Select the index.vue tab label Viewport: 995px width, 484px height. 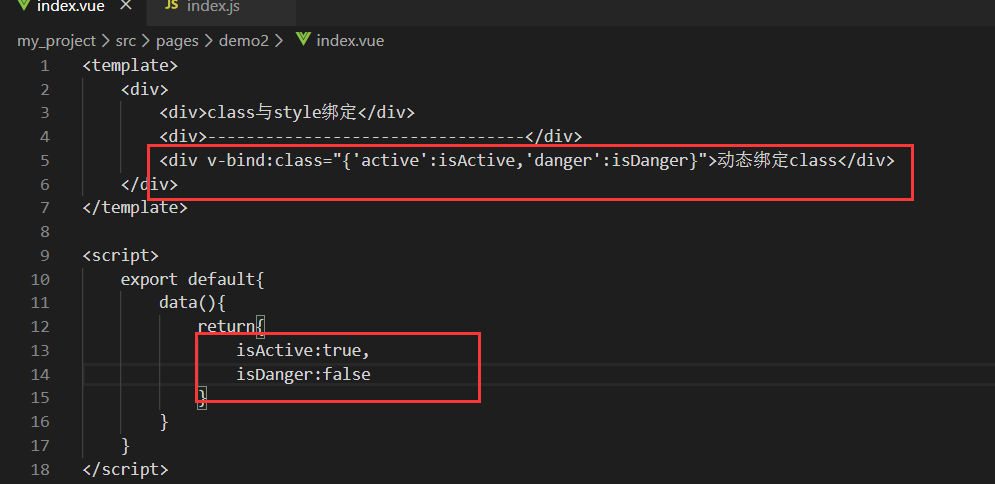70,7
